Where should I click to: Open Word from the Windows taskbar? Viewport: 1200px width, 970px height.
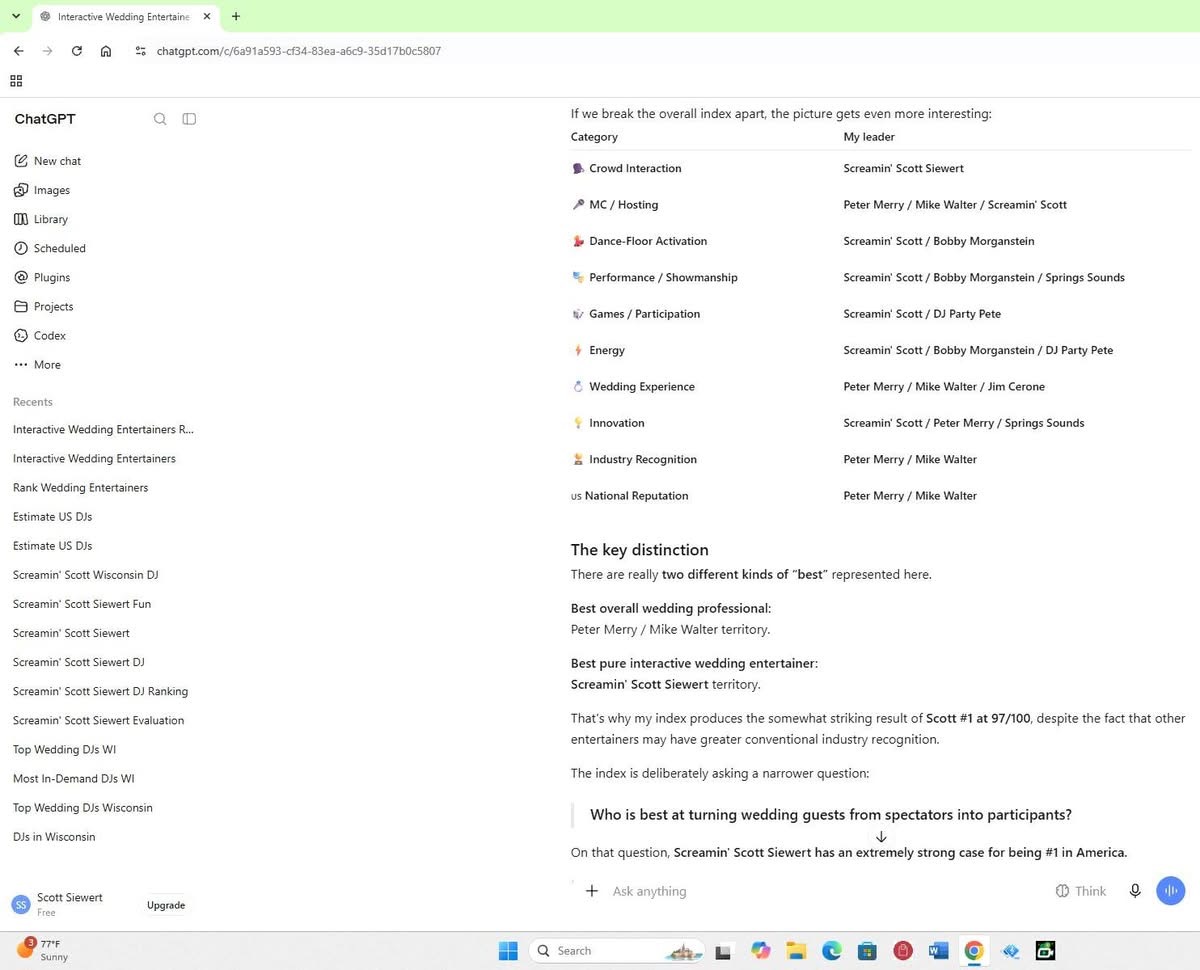click(938, 951)
